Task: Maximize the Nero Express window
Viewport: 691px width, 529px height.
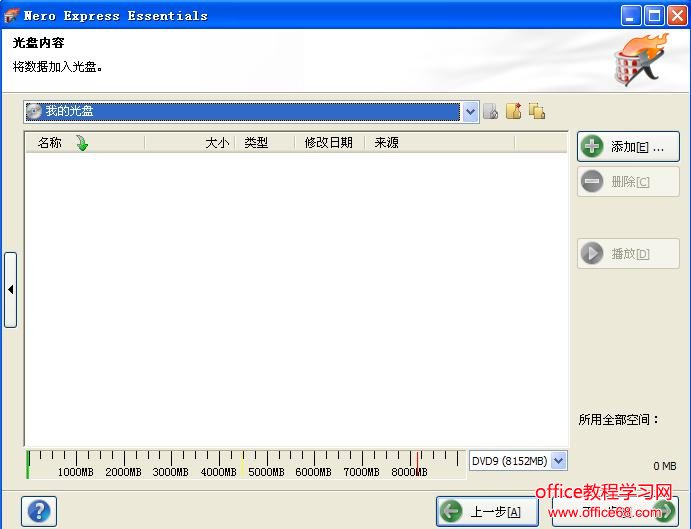Action: (654, 16)
